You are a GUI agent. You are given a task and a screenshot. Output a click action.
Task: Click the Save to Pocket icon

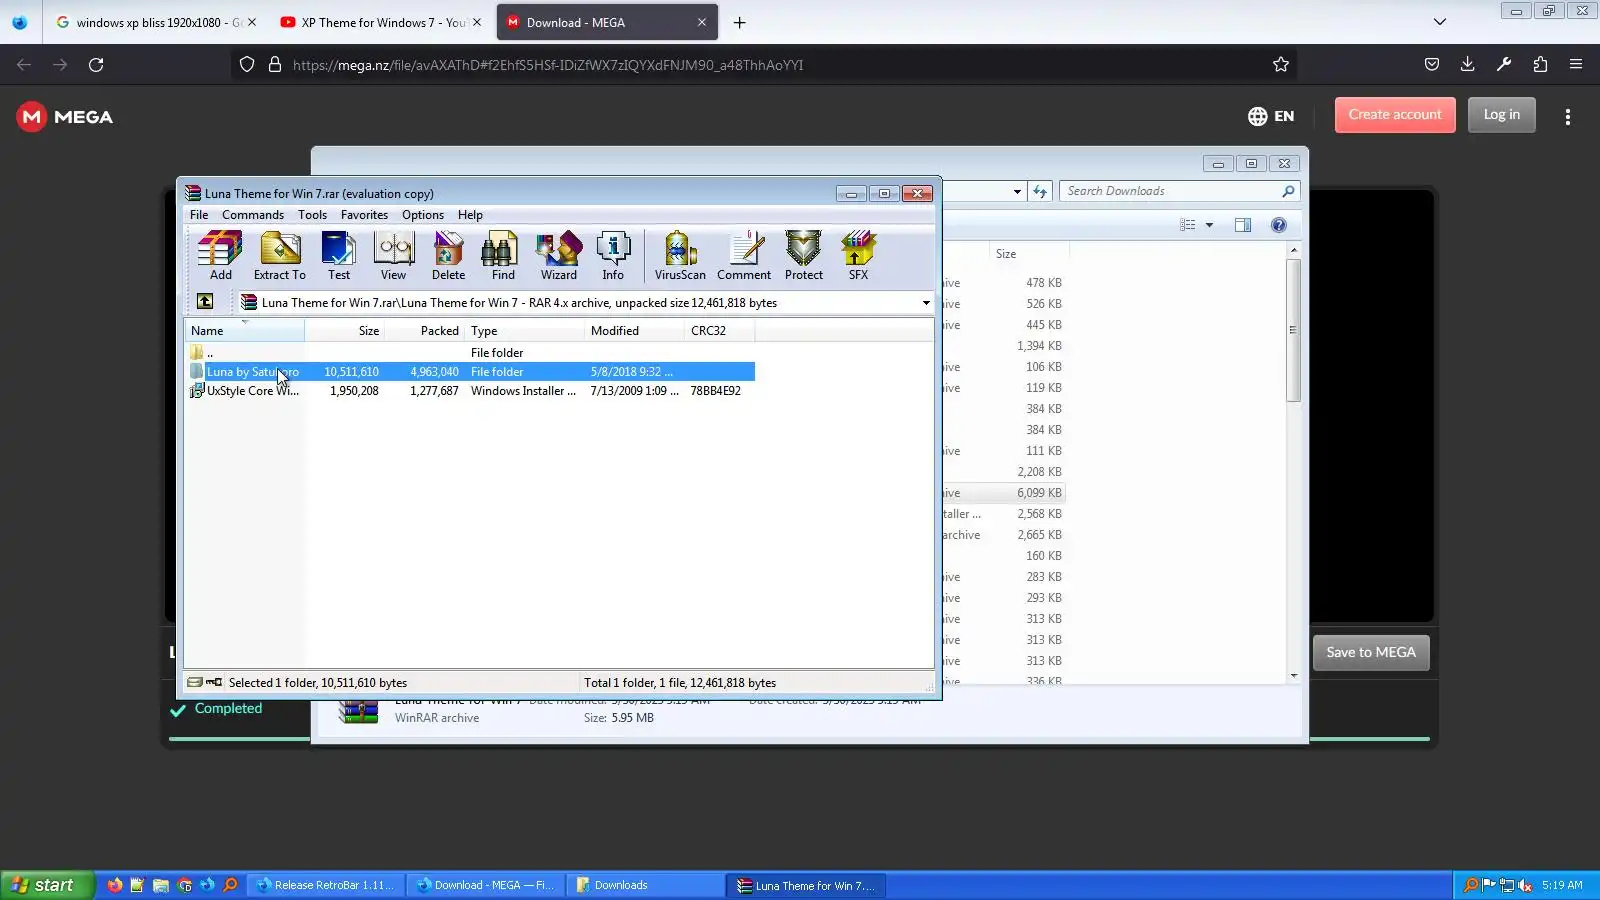(x=1432, y=65)
